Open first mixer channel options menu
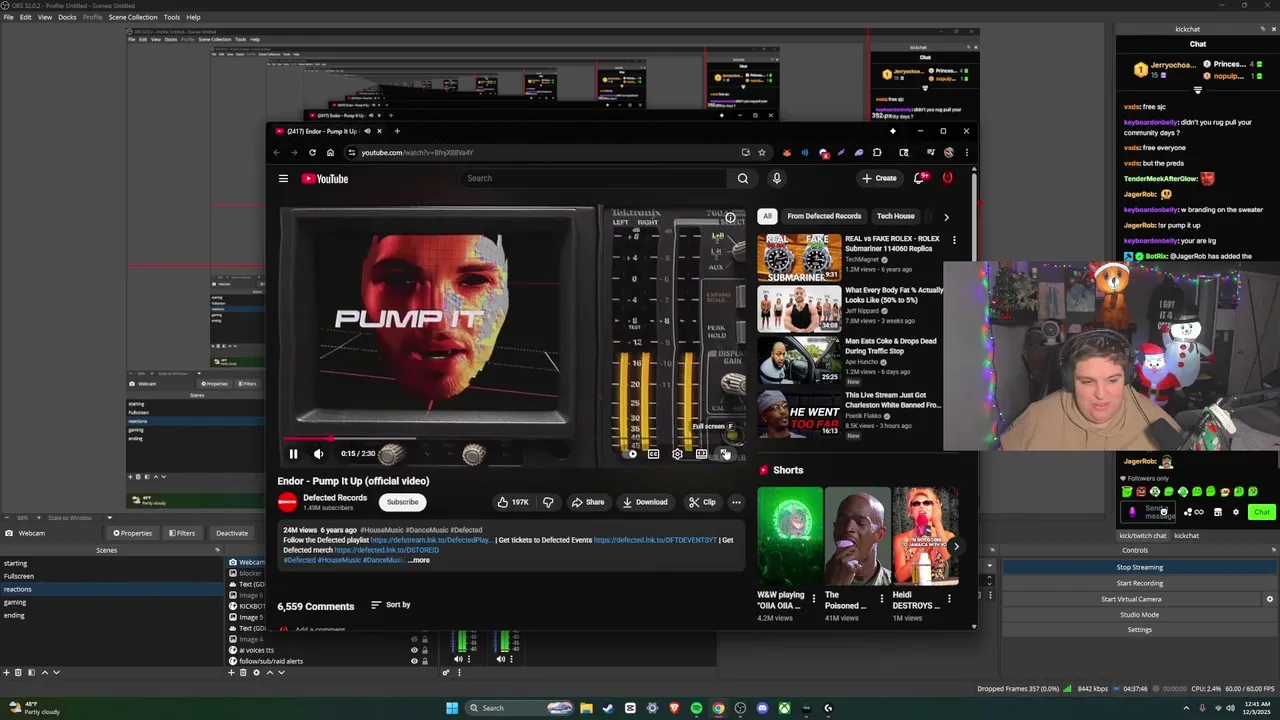The width and height of the screenshot is (1280, 720). click(470, 659)
